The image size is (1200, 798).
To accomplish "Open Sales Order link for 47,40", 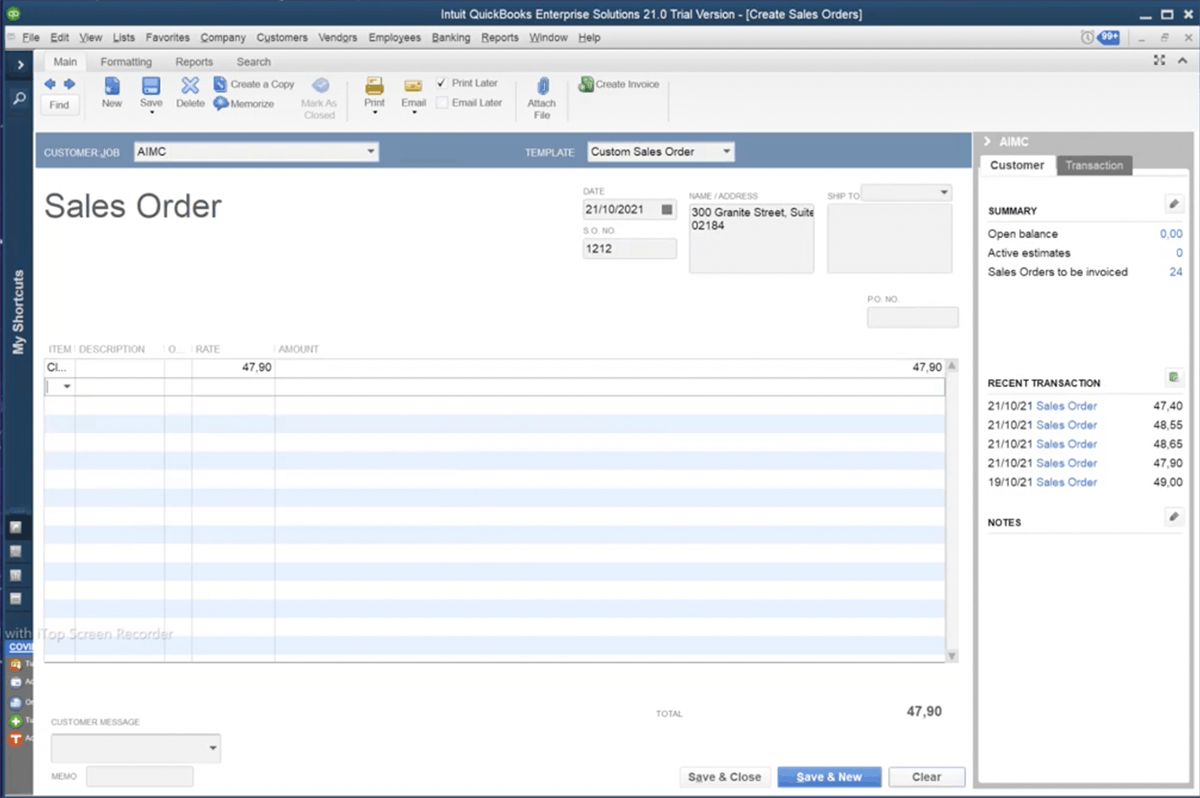I will (x=1066, y=406).
